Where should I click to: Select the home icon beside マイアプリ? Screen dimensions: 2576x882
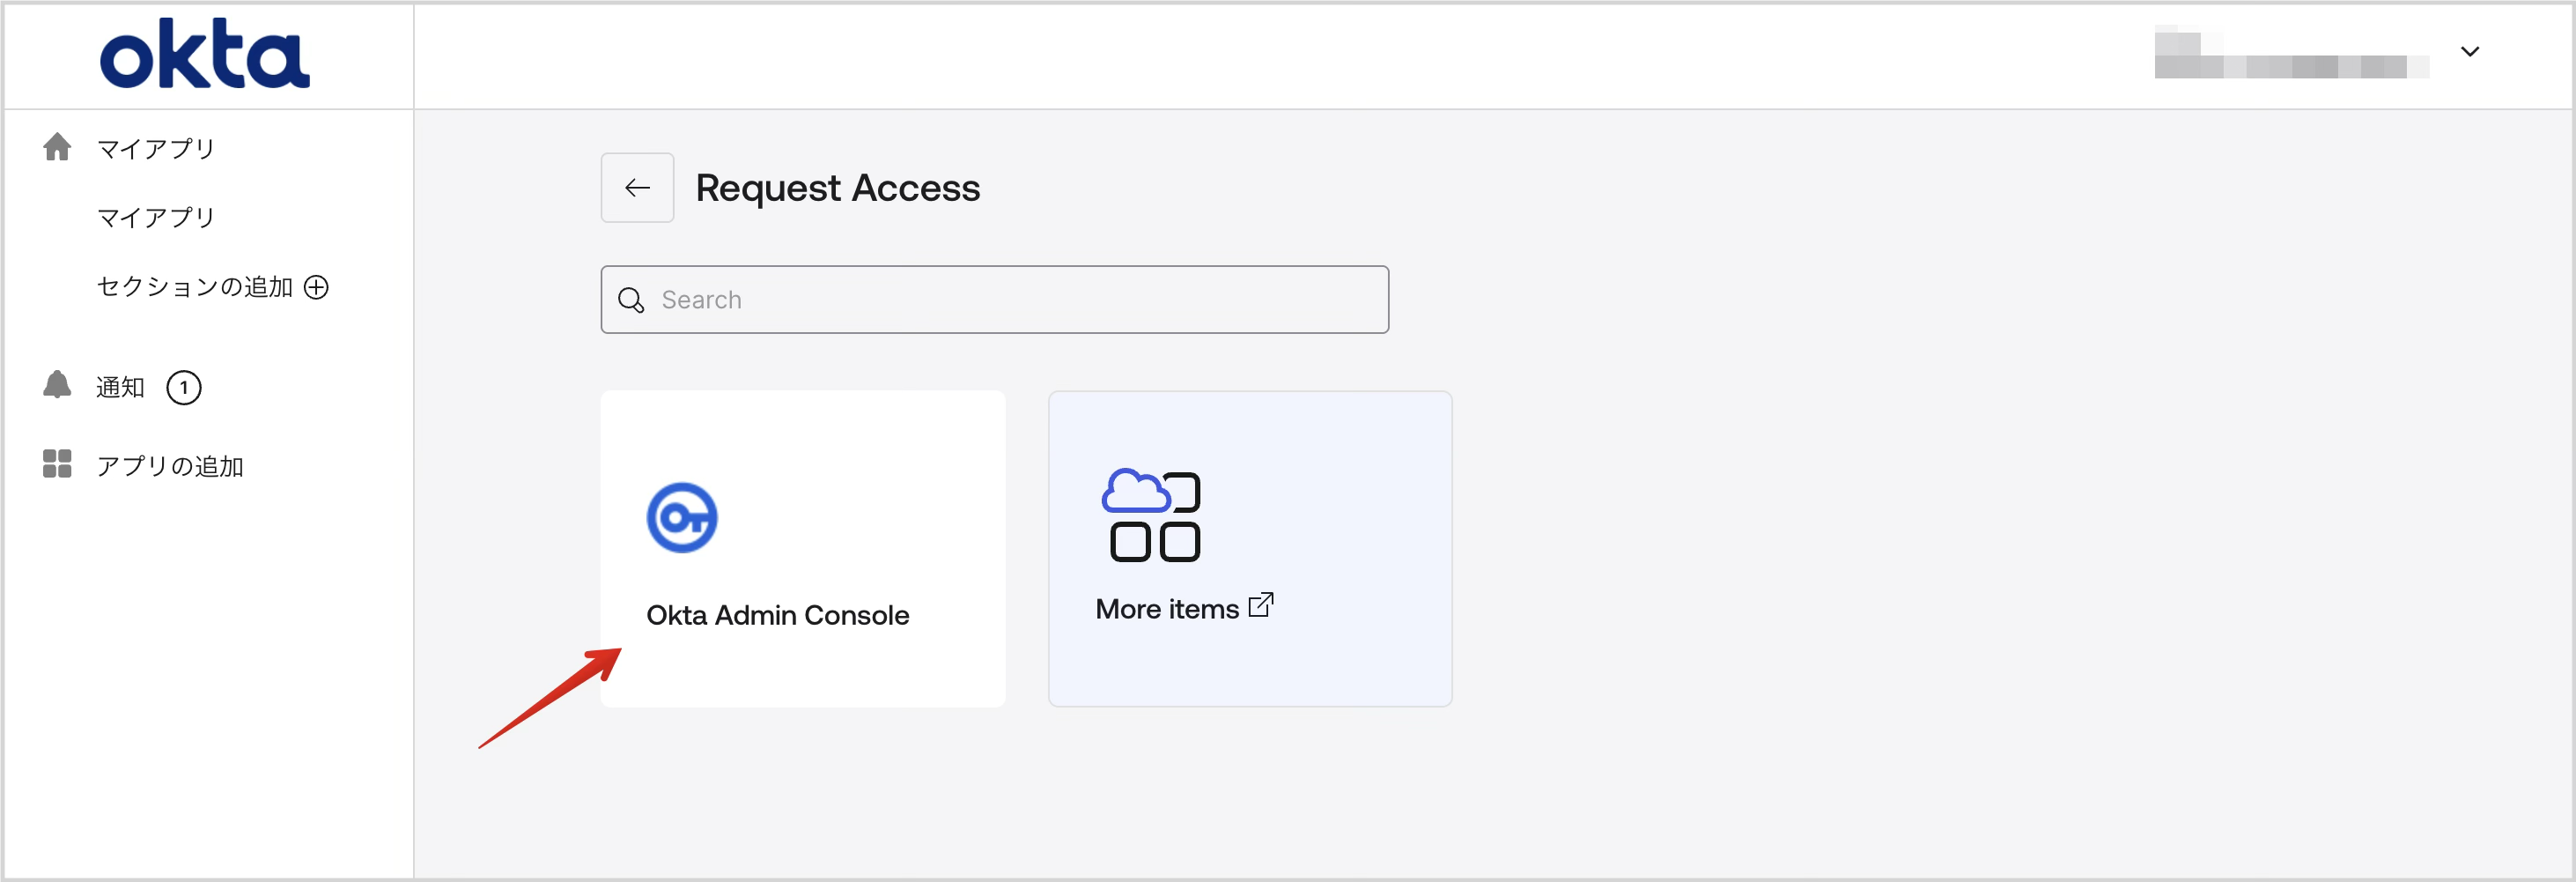coord(57,146)
